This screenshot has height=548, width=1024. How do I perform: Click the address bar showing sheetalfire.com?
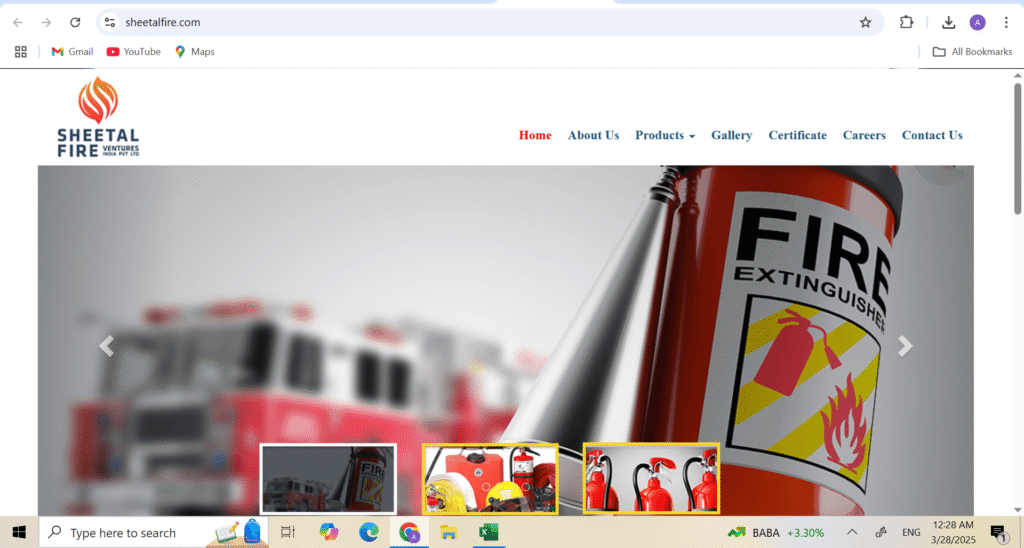(480, 22)
